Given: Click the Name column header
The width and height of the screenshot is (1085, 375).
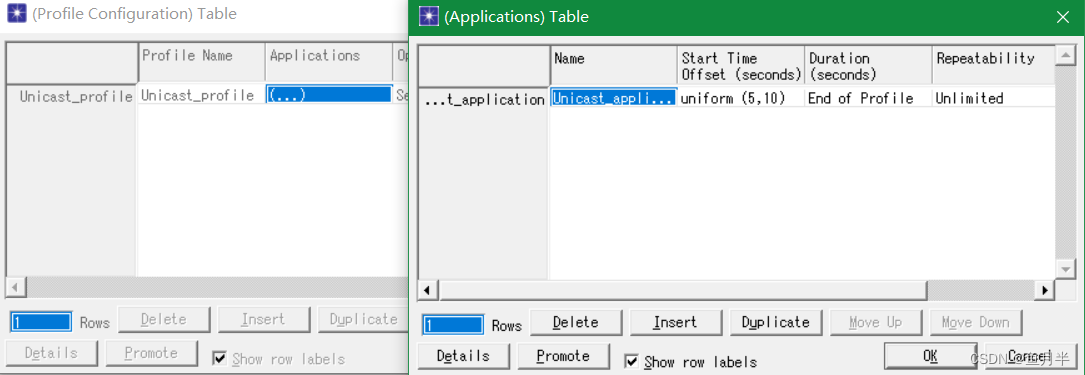Looking at the screenshot, I should point(613,65).
